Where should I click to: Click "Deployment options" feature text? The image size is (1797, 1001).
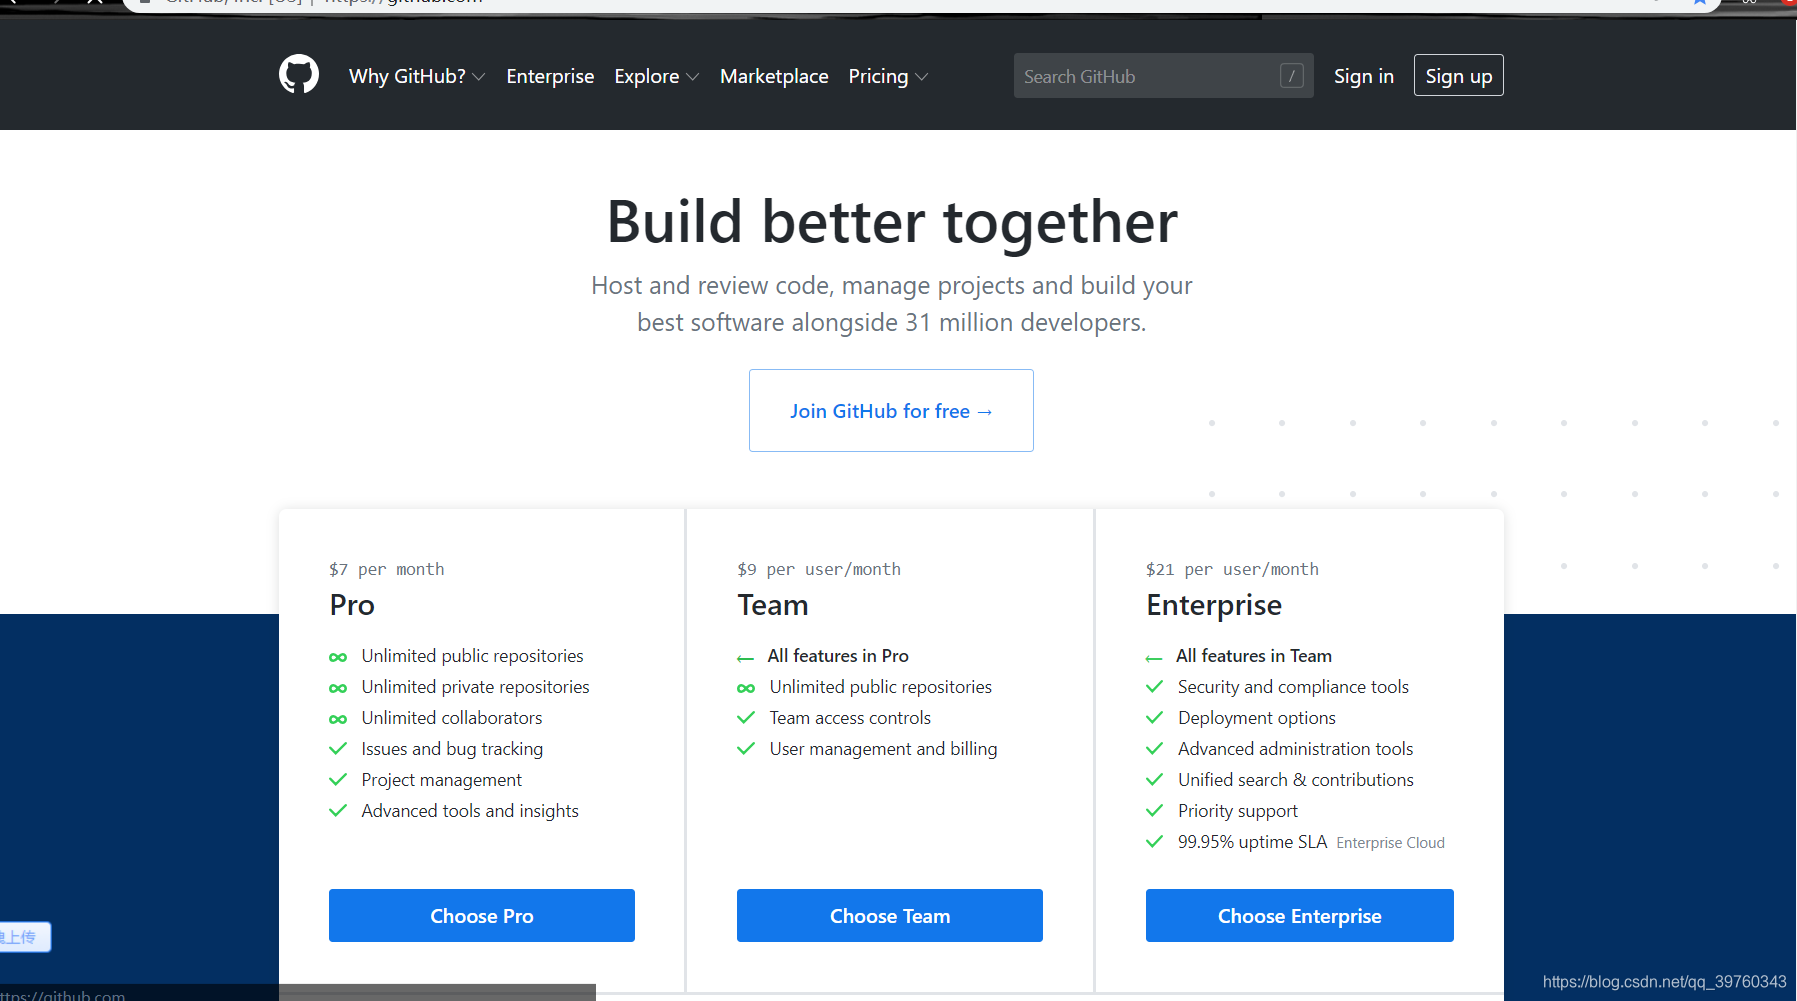point(1257,718)
